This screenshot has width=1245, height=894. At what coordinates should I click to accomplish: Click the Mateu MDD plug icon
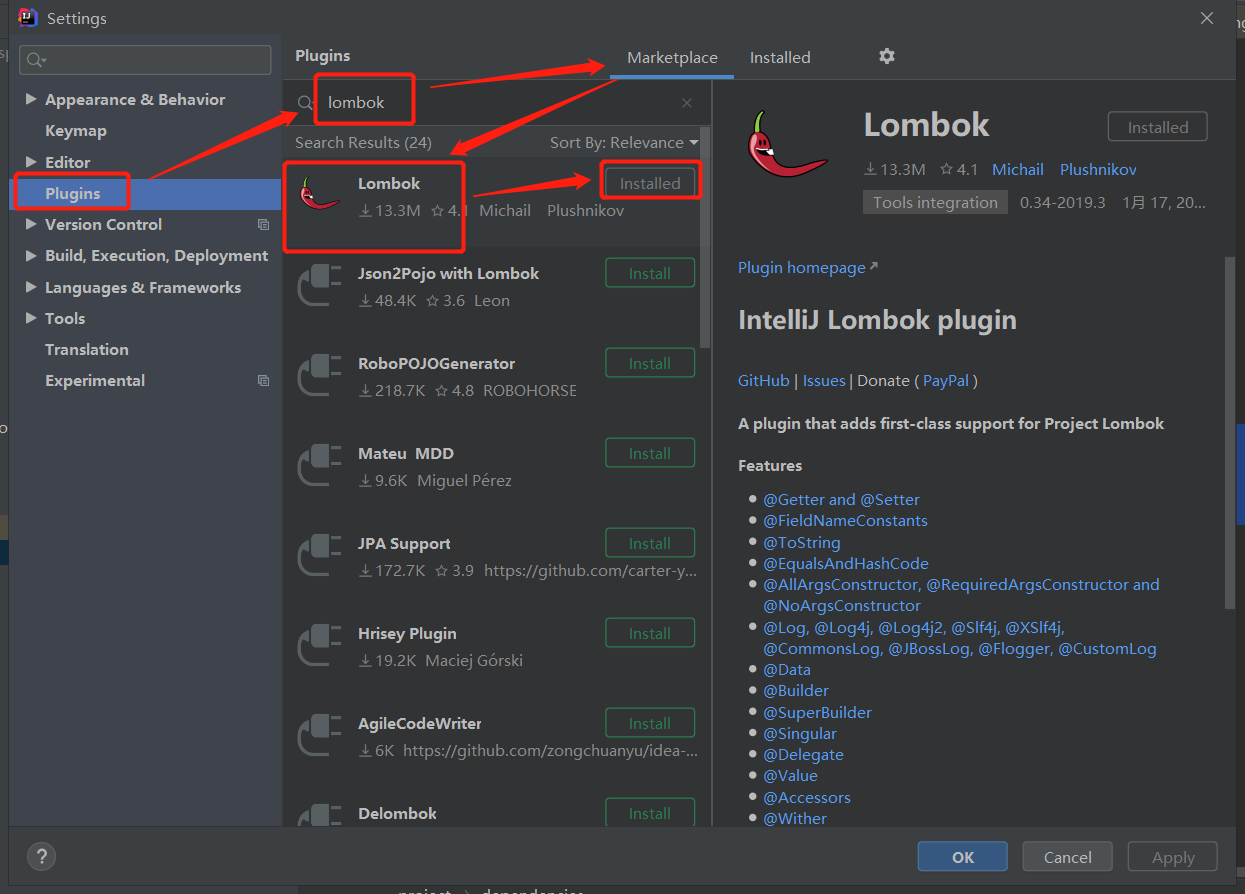320,467
